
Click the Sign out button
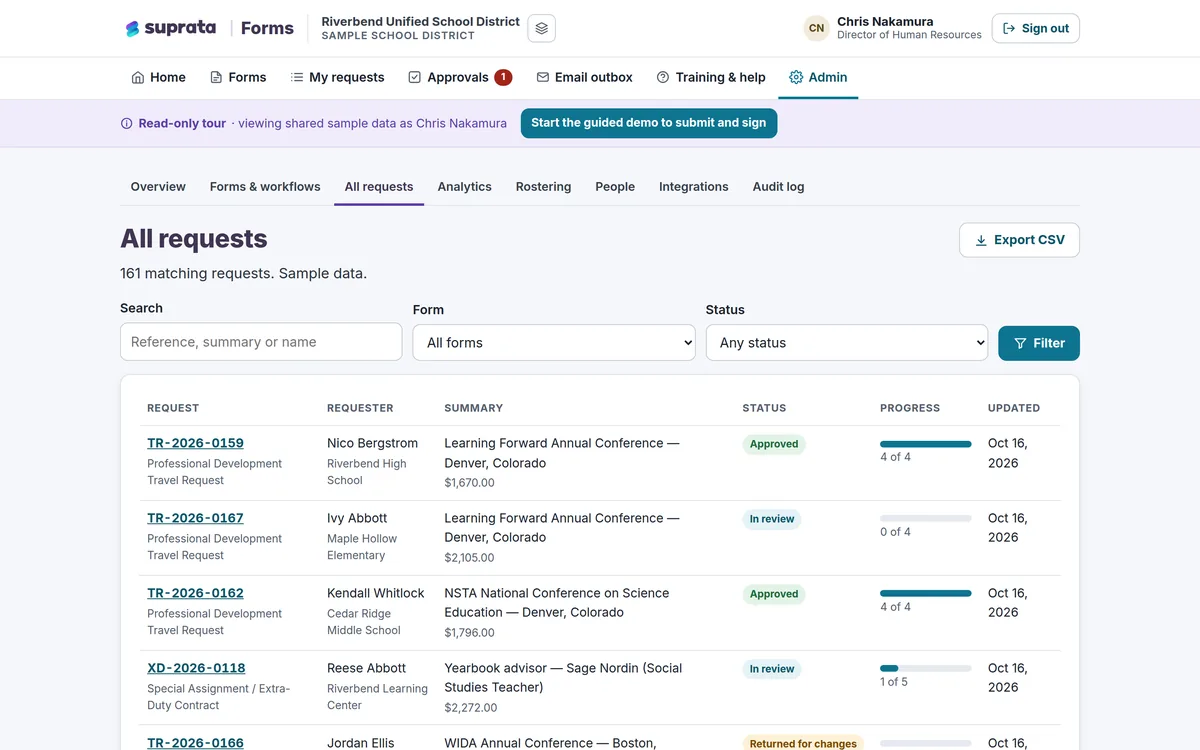point(1036,28)
